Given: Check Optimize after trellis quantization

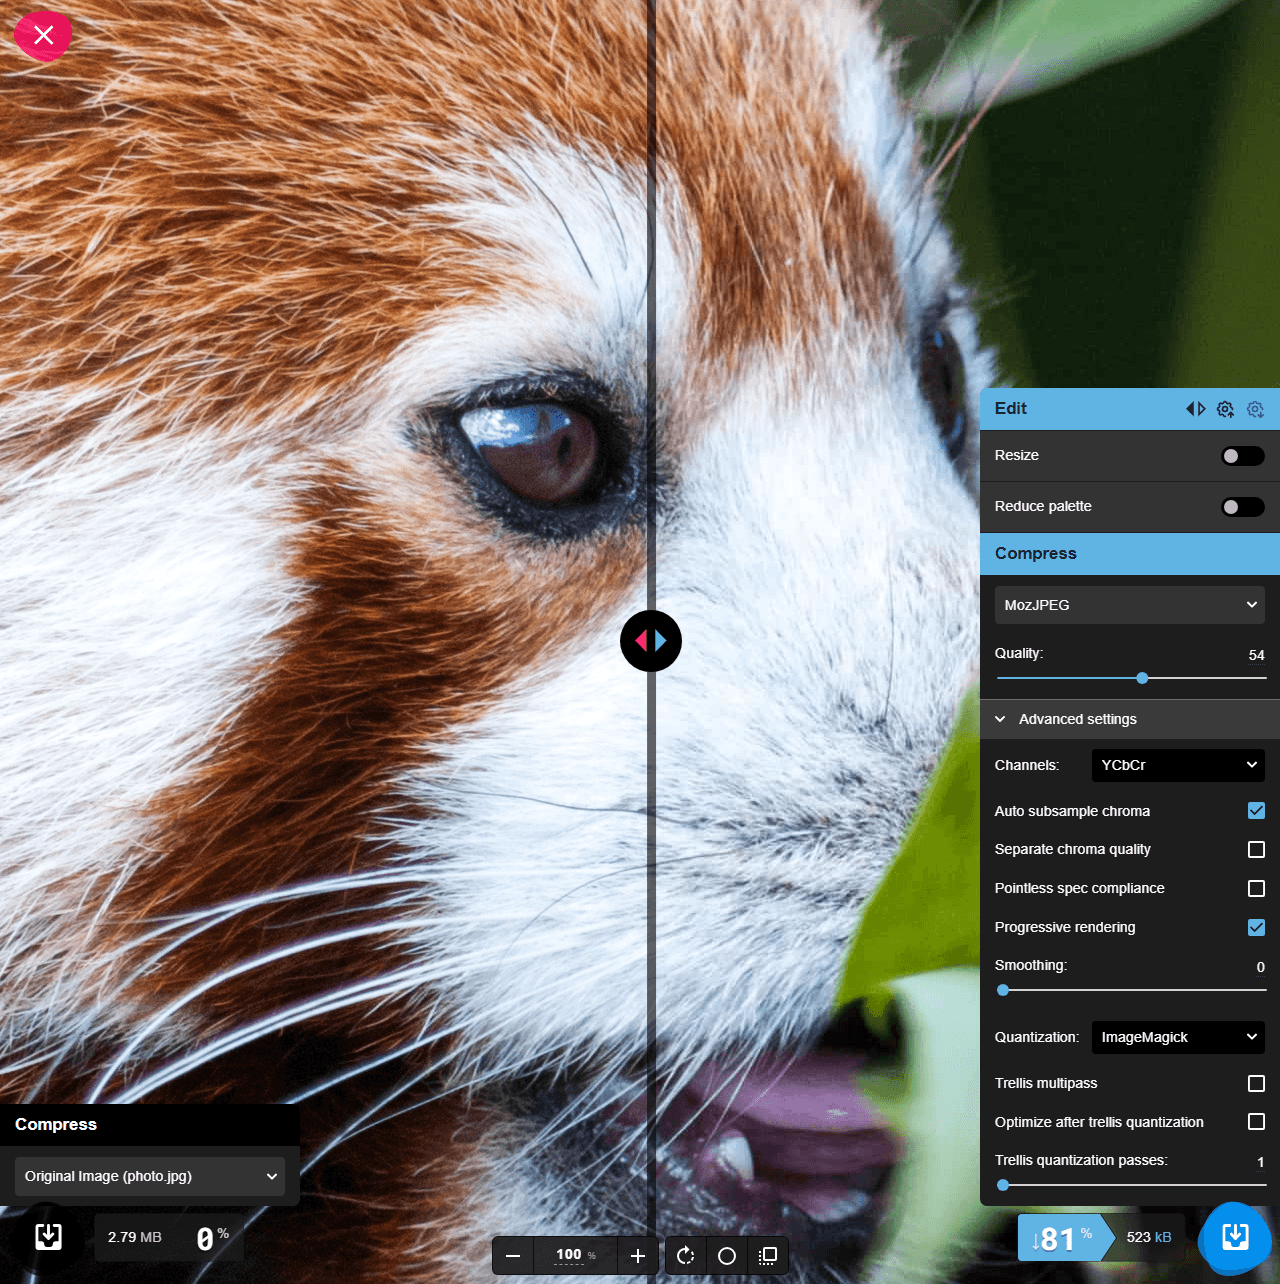Looking at the screenshot, I should pos(1257,1122).
